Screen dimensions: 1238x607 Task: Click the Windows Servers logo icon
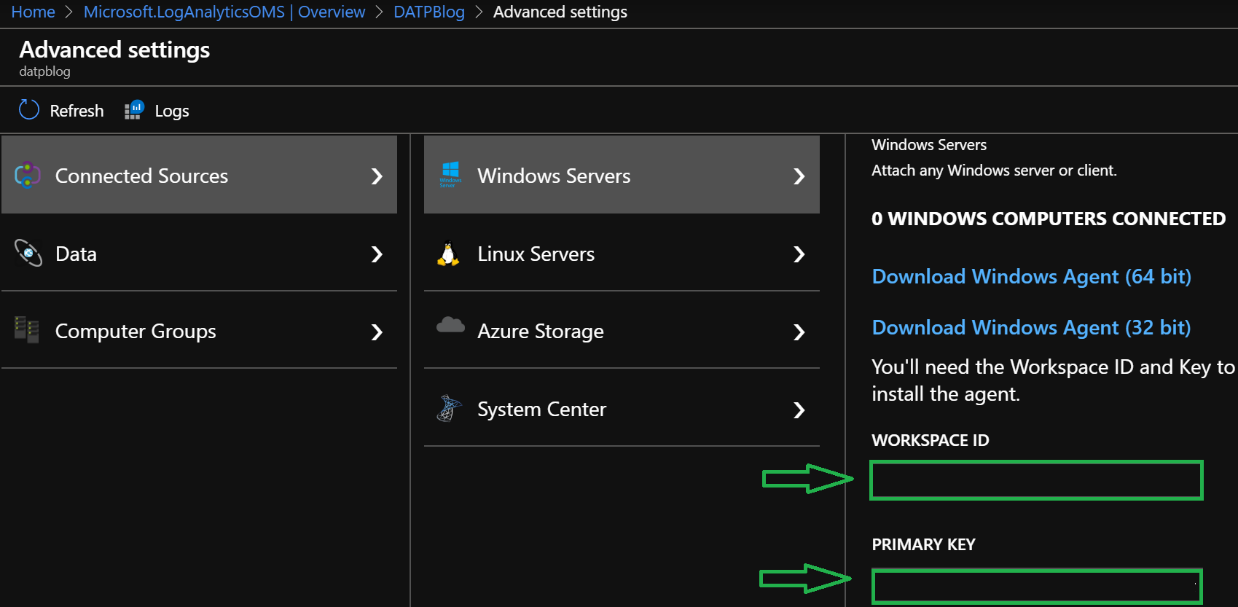(449, 175)
